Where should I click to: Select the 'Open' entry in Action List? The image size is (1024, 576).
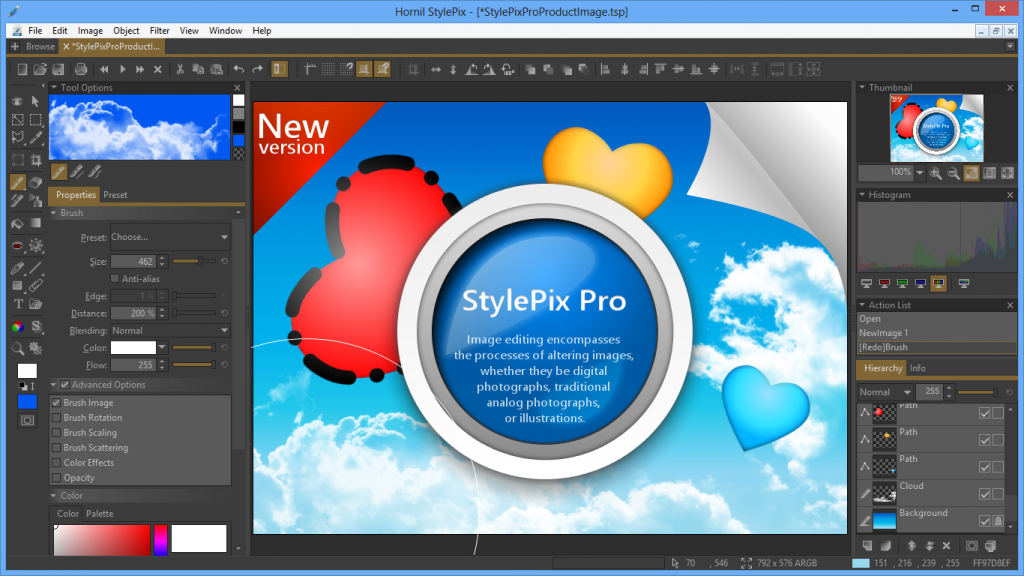point(936,319)
